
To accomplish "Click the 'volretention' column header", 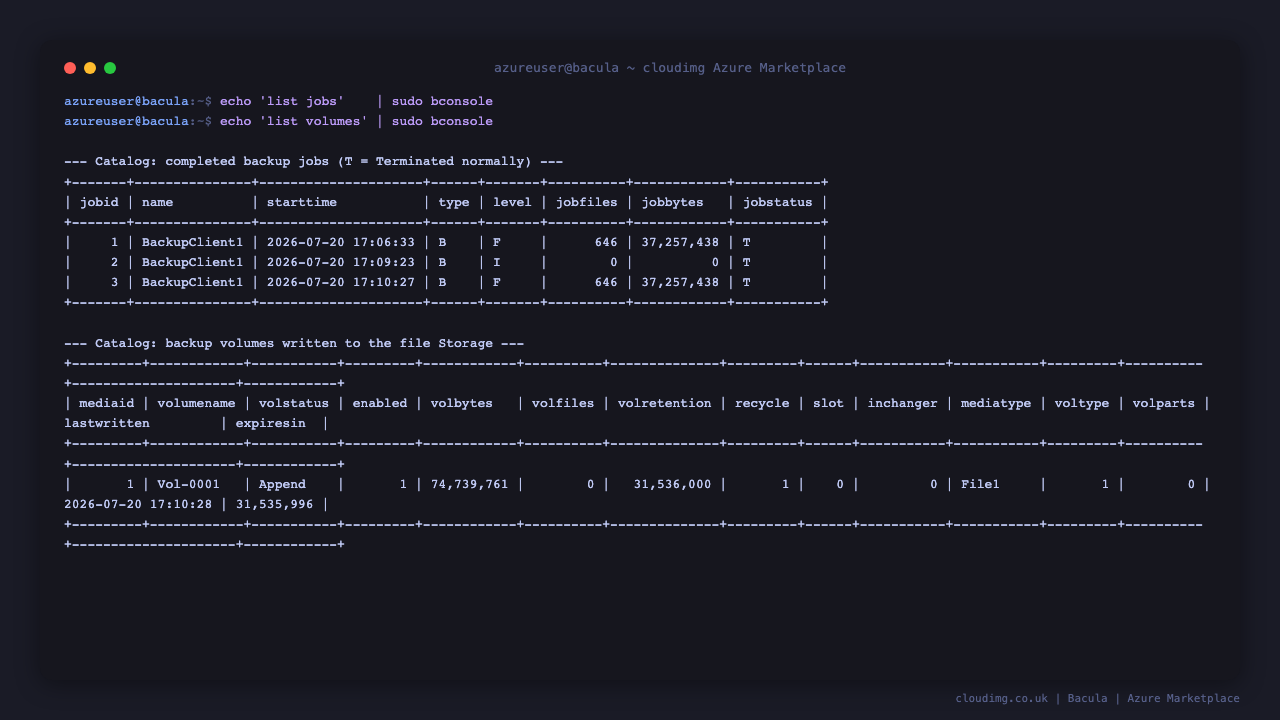I will pyautogui.click(x=665, y=404).
